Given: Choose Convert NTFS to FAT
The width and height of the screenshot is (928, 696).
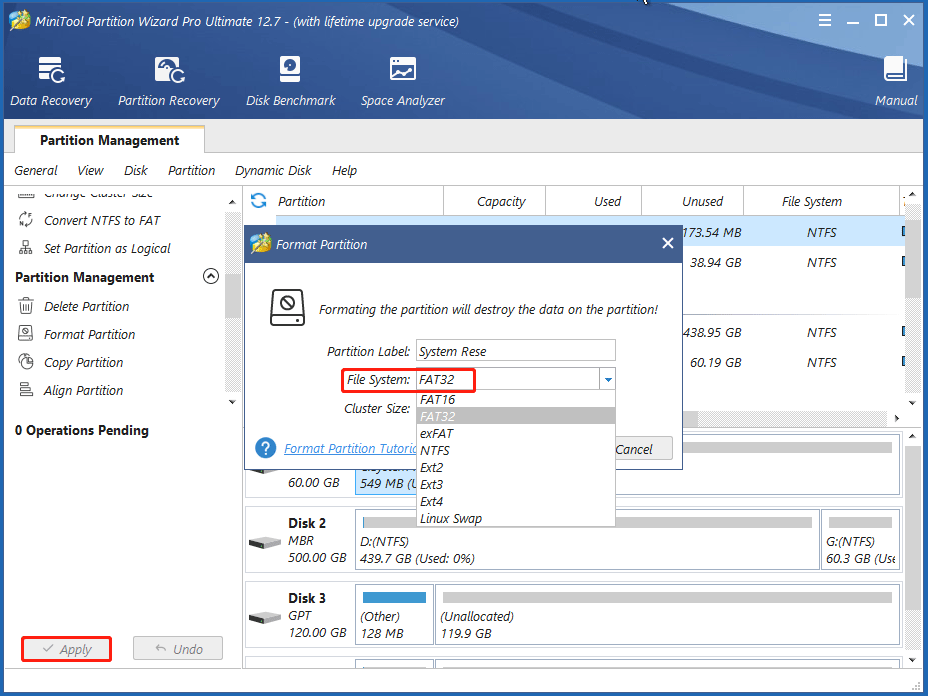Looking at the screenshot, I should point(89,219).
